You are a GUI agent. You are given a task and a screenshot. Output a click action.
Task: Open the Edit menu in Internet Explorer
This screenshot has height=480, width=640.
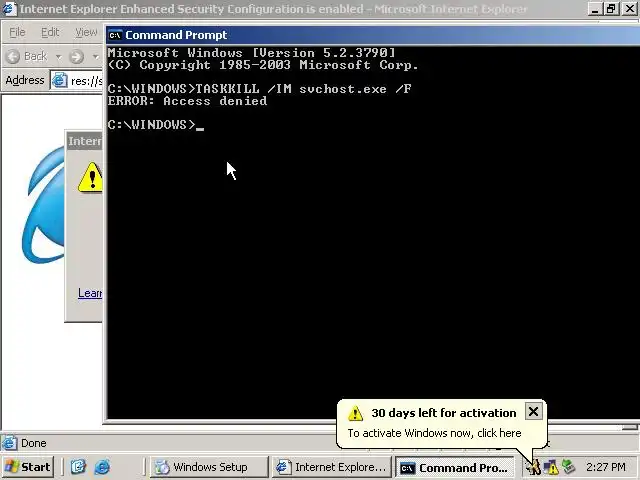[x=50, y=32]
